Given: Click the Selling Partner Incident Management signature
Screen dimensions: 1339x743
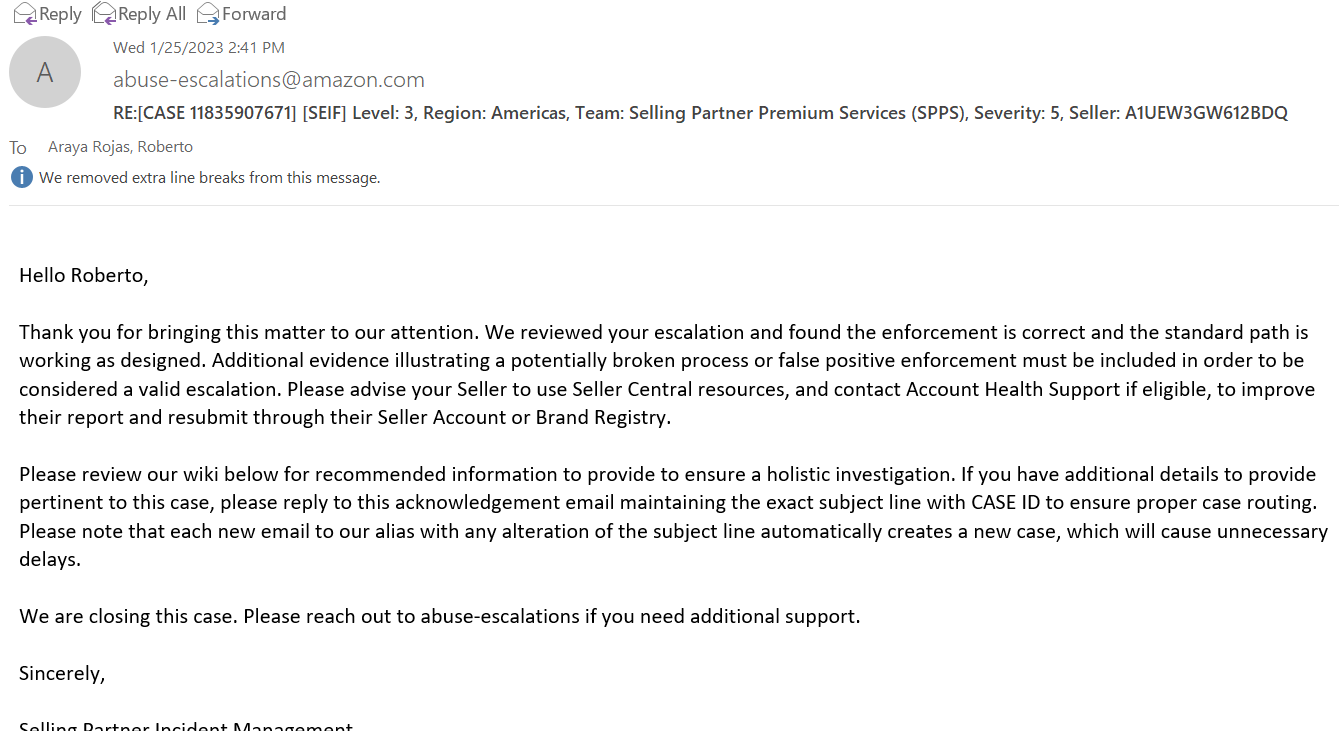Looking at the screenshot, I should [186, 729].
